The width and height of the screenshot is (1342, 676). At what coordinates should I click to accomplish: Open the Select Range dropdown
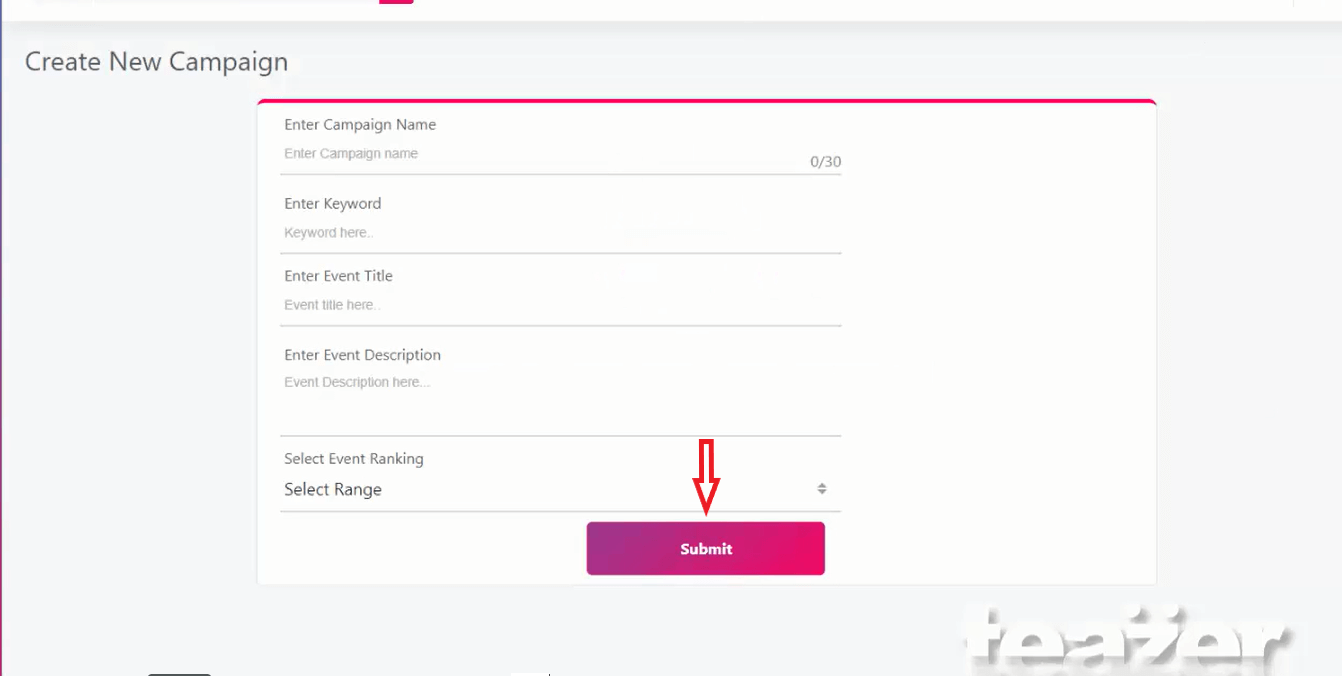(560, 489)
